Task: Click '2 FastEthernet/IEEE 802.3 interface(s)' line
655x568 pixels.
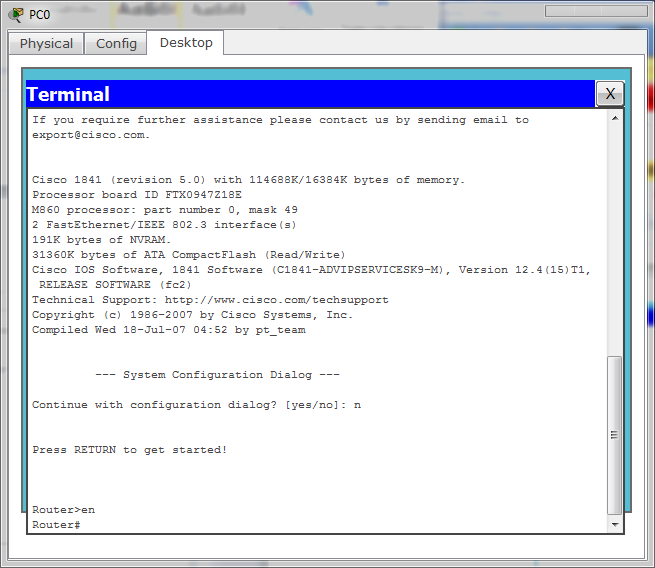Action: click(x=164, y=224)
